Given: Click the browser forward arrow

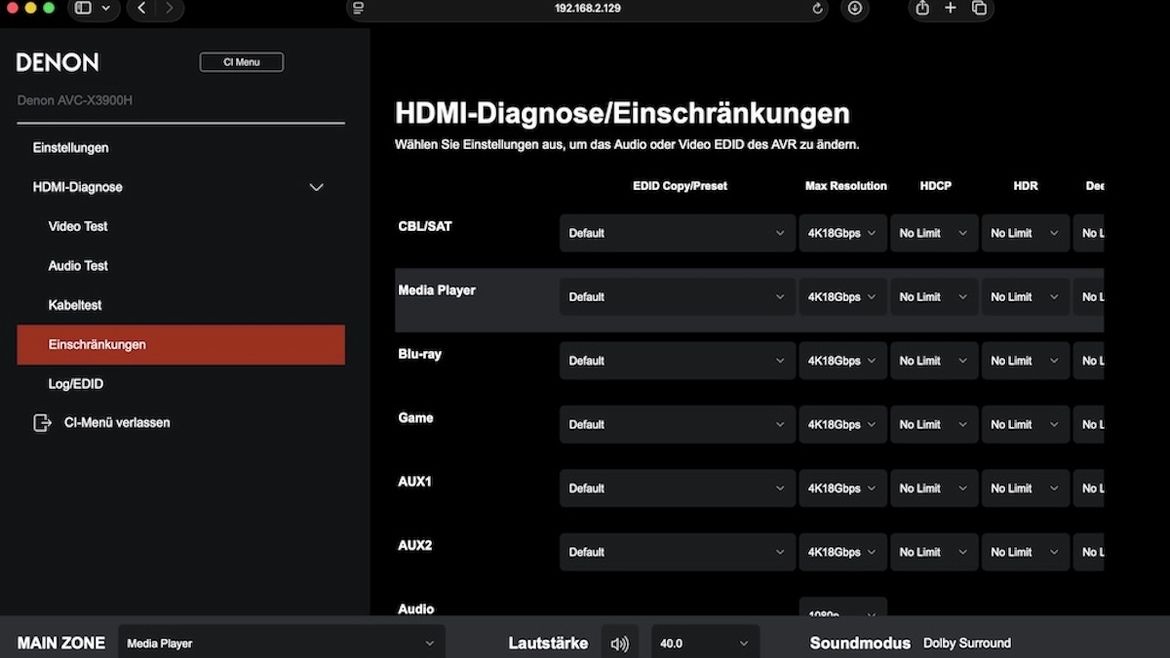Looking at the screenshot, I should tap(169, 8).
